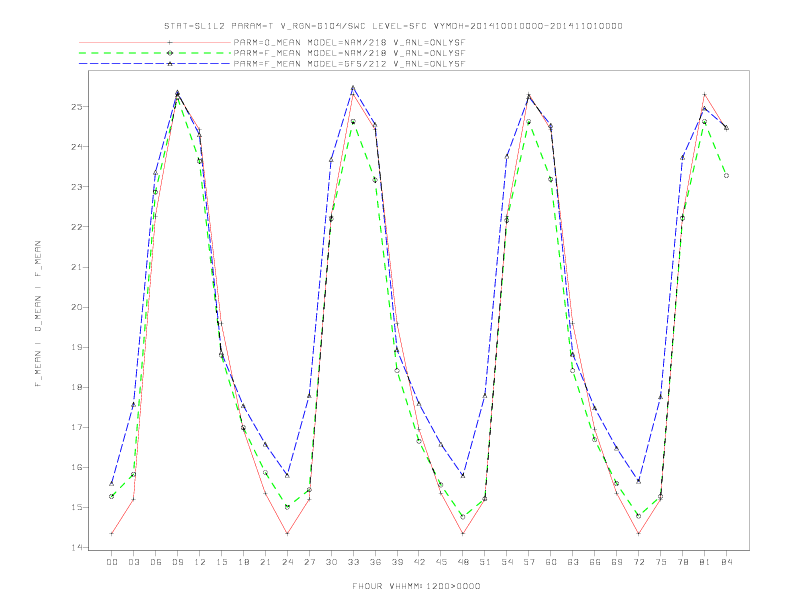Screen dimensions: 792x612
Task: Click x-axis tick label 54
Action: click(507, 562)
